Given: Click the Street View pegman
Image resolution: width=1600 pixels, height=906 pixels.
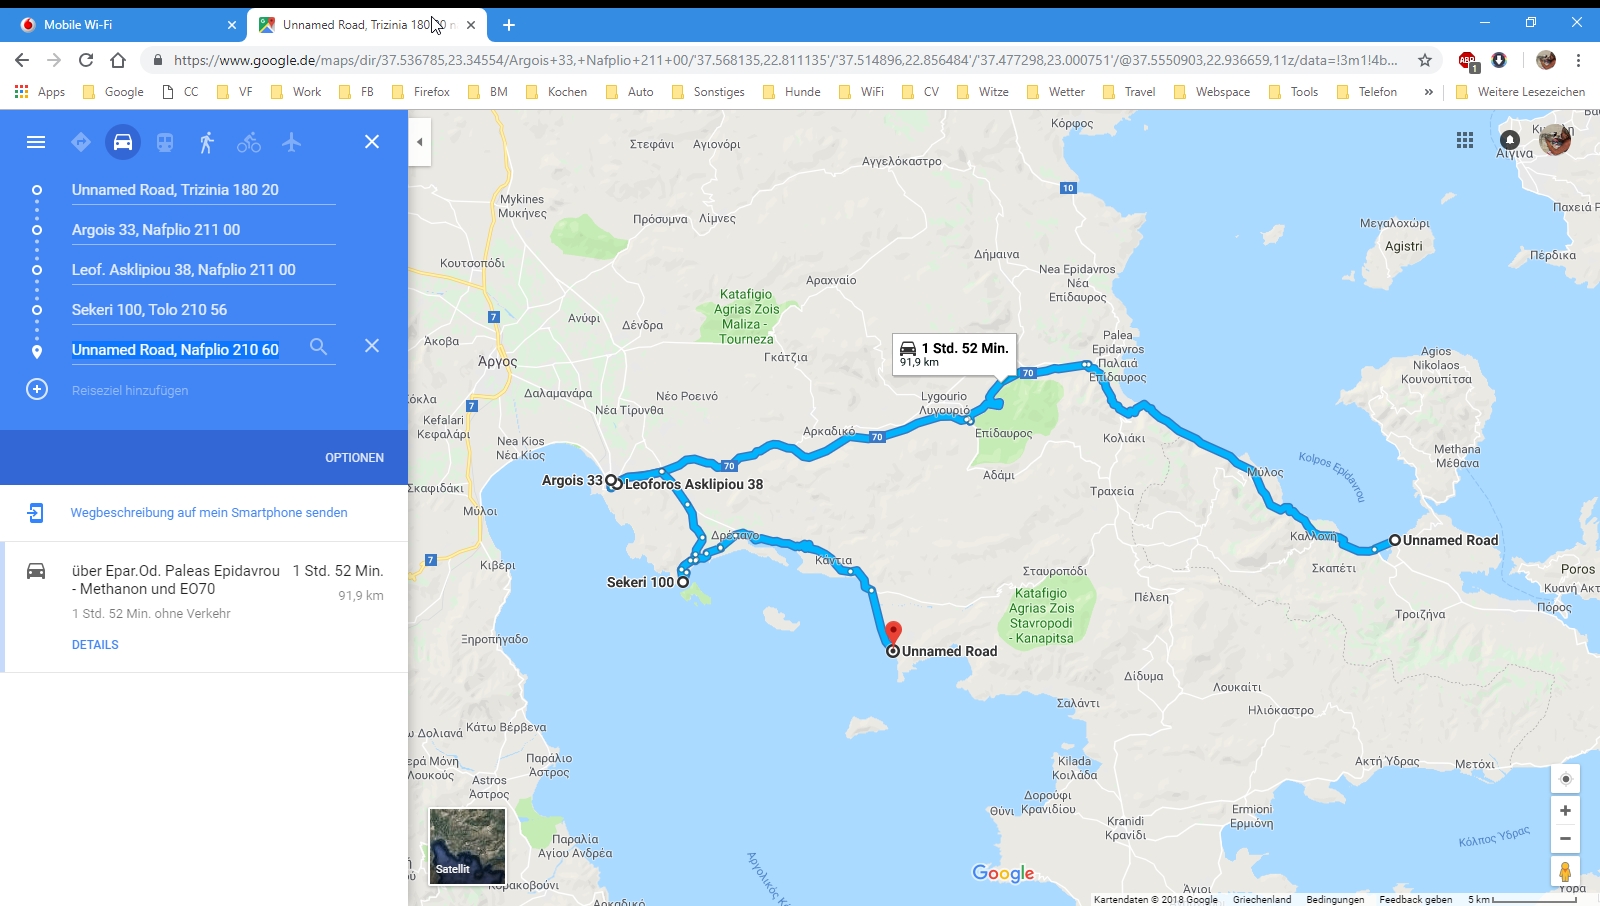Looking at the screenshot, I should pyautogui.click(x=1566, y=872).
